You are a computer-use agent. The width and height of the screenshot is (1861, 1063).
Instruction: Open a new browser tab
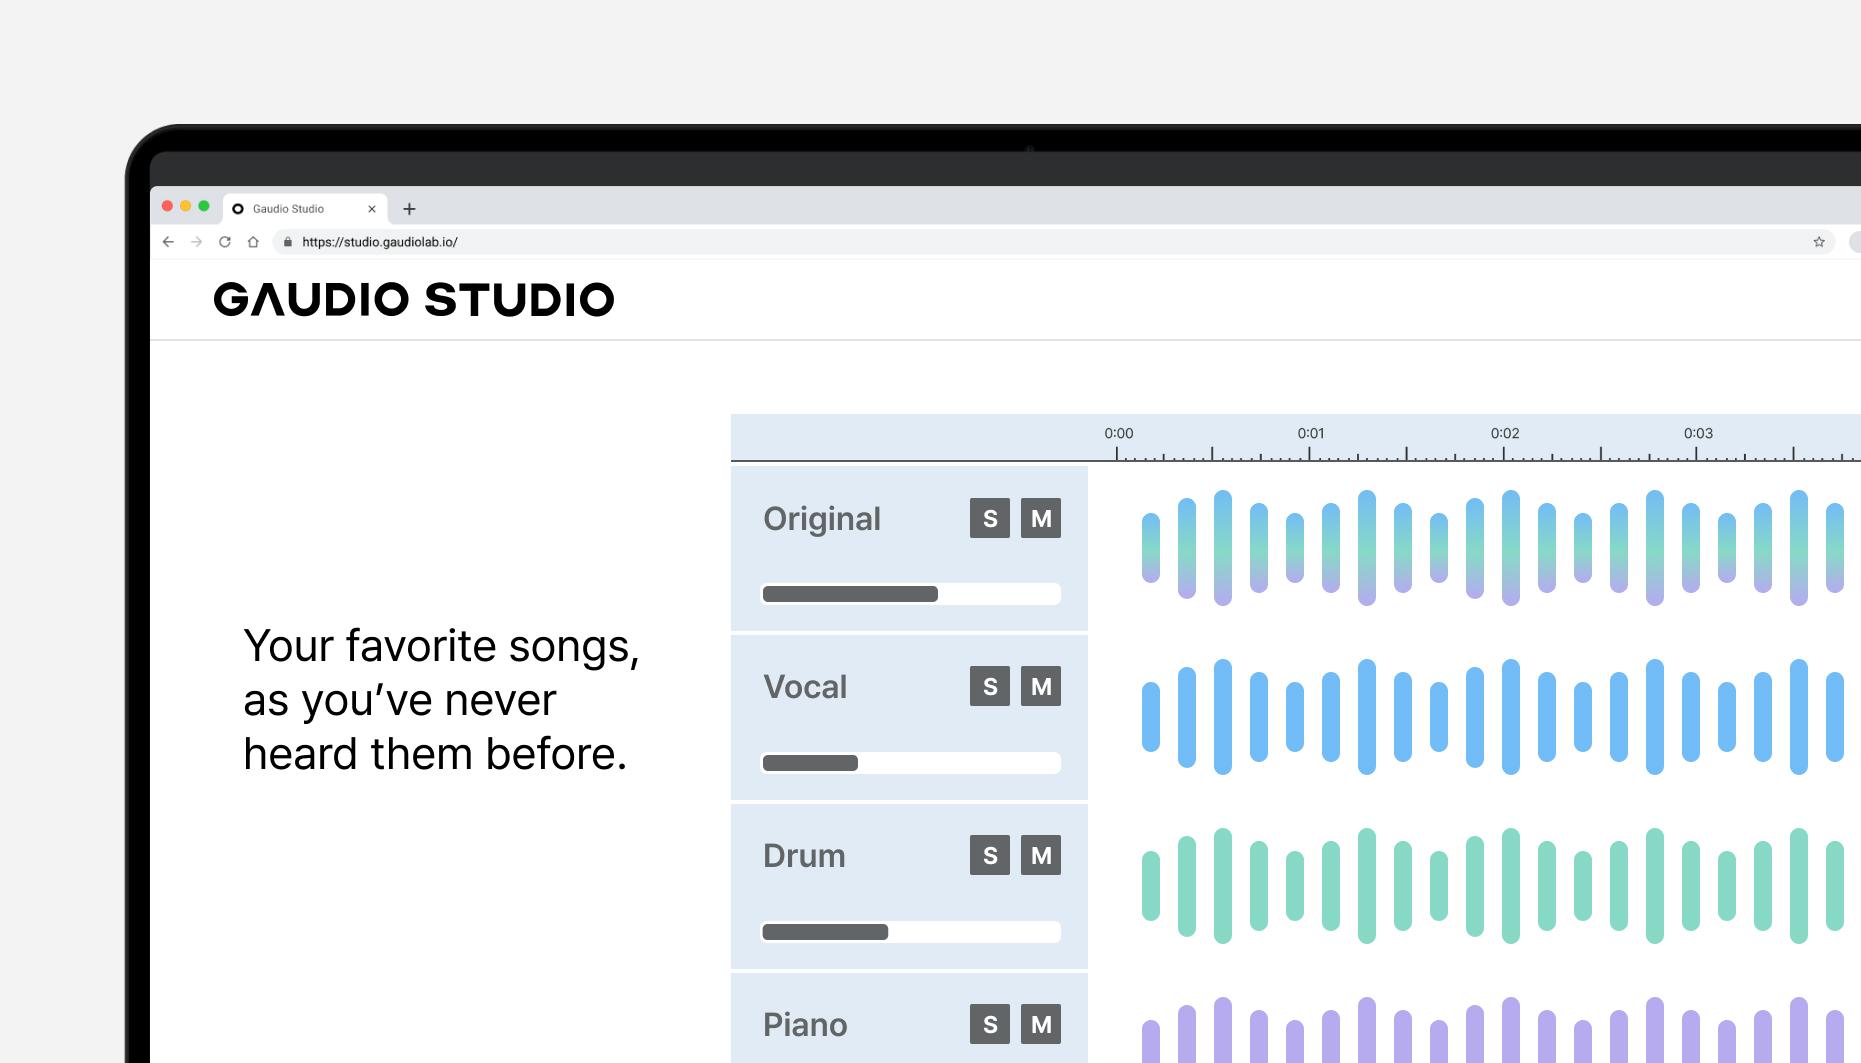409,208
